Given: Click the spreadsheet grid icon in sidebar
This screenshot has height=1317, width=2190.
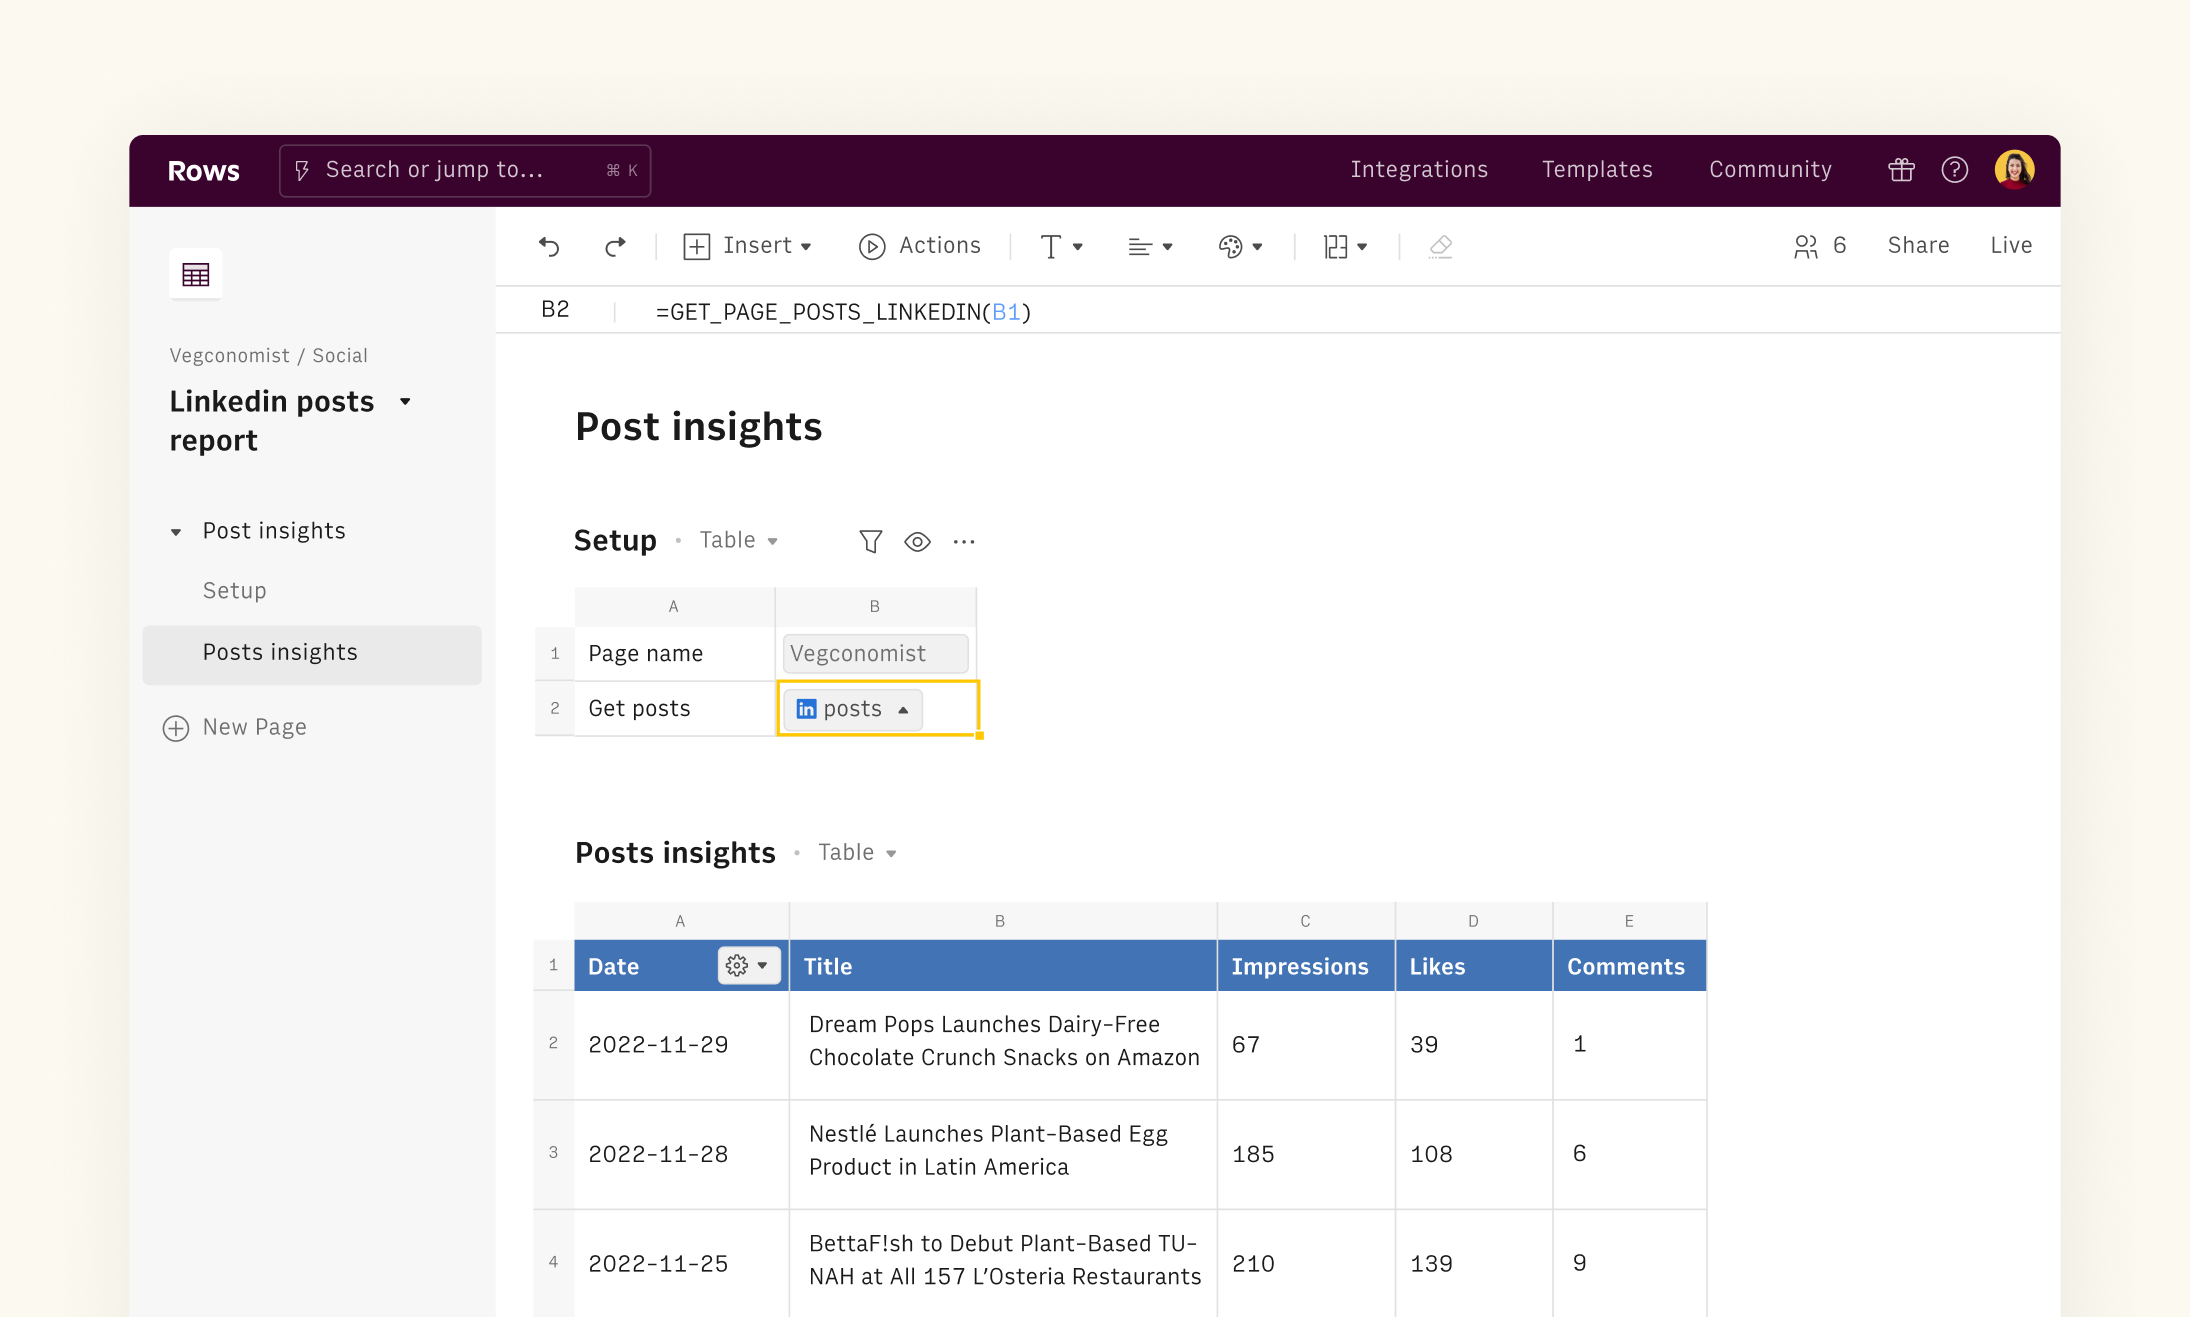Looking at the screenshot, I should point(196,274).
